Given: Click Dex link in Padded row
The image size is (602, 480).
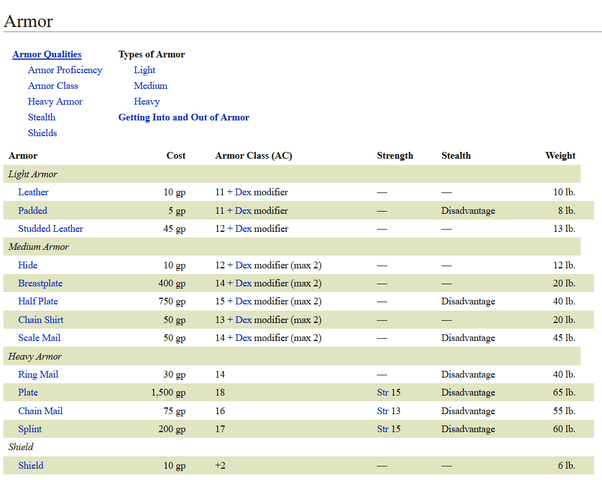Looking at the screenshot, I should (243, 211).
